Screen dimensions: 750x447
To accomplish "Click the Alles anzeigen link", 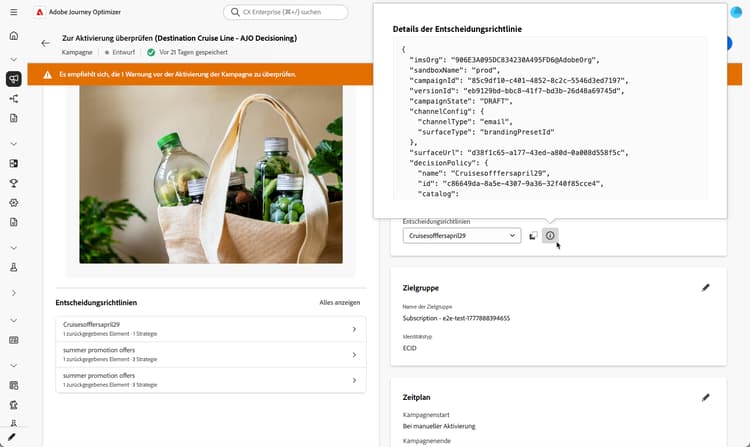I will (340, 303).
